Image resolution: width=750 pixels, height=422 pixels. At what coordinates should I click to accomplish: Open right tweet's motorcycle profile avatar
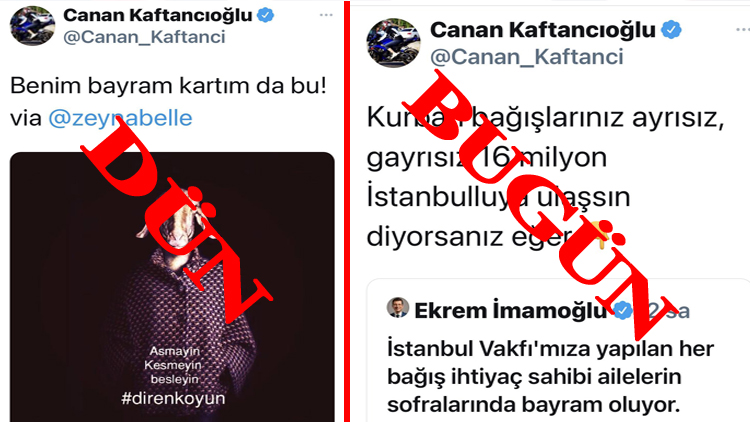(393, 43)
